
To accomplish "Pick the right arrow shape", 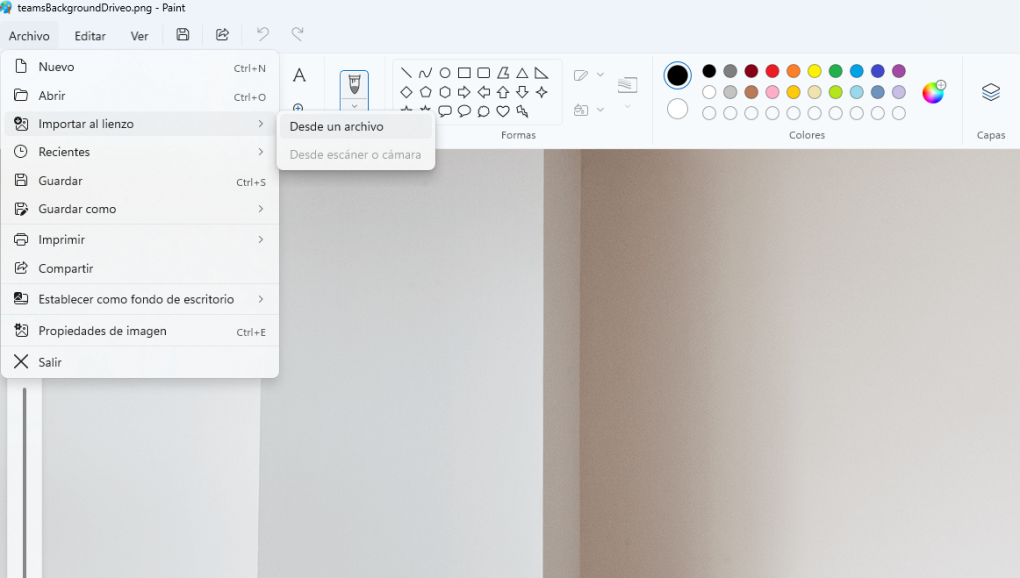I will [x=464, y=92].
